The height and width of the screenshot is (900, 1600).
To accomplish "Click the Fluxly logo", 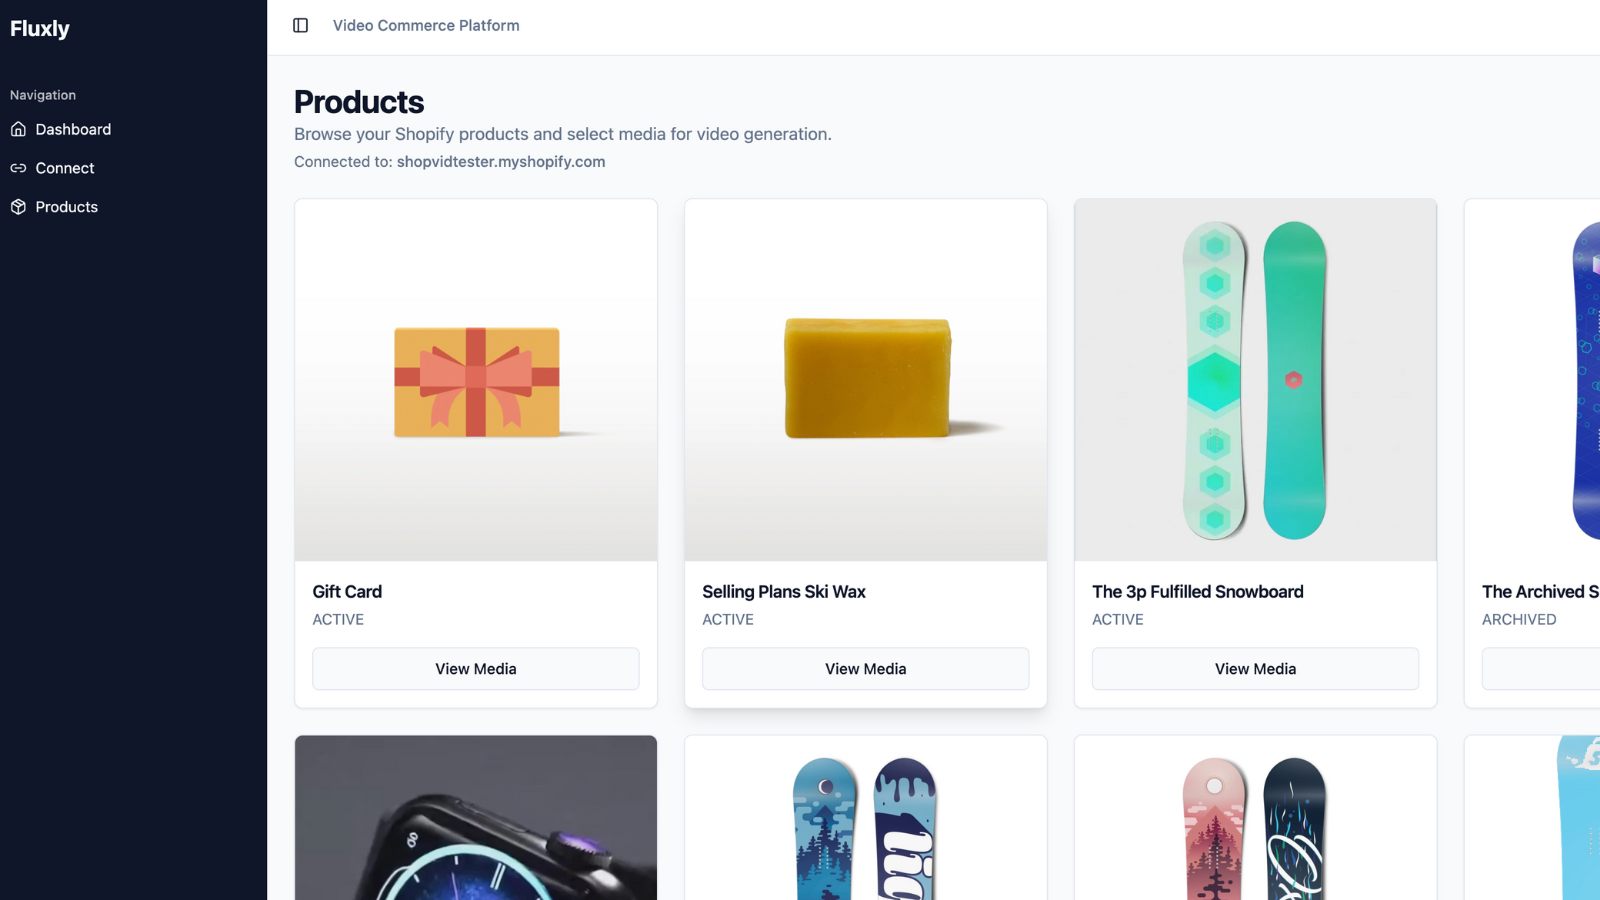I will point(40,29).
